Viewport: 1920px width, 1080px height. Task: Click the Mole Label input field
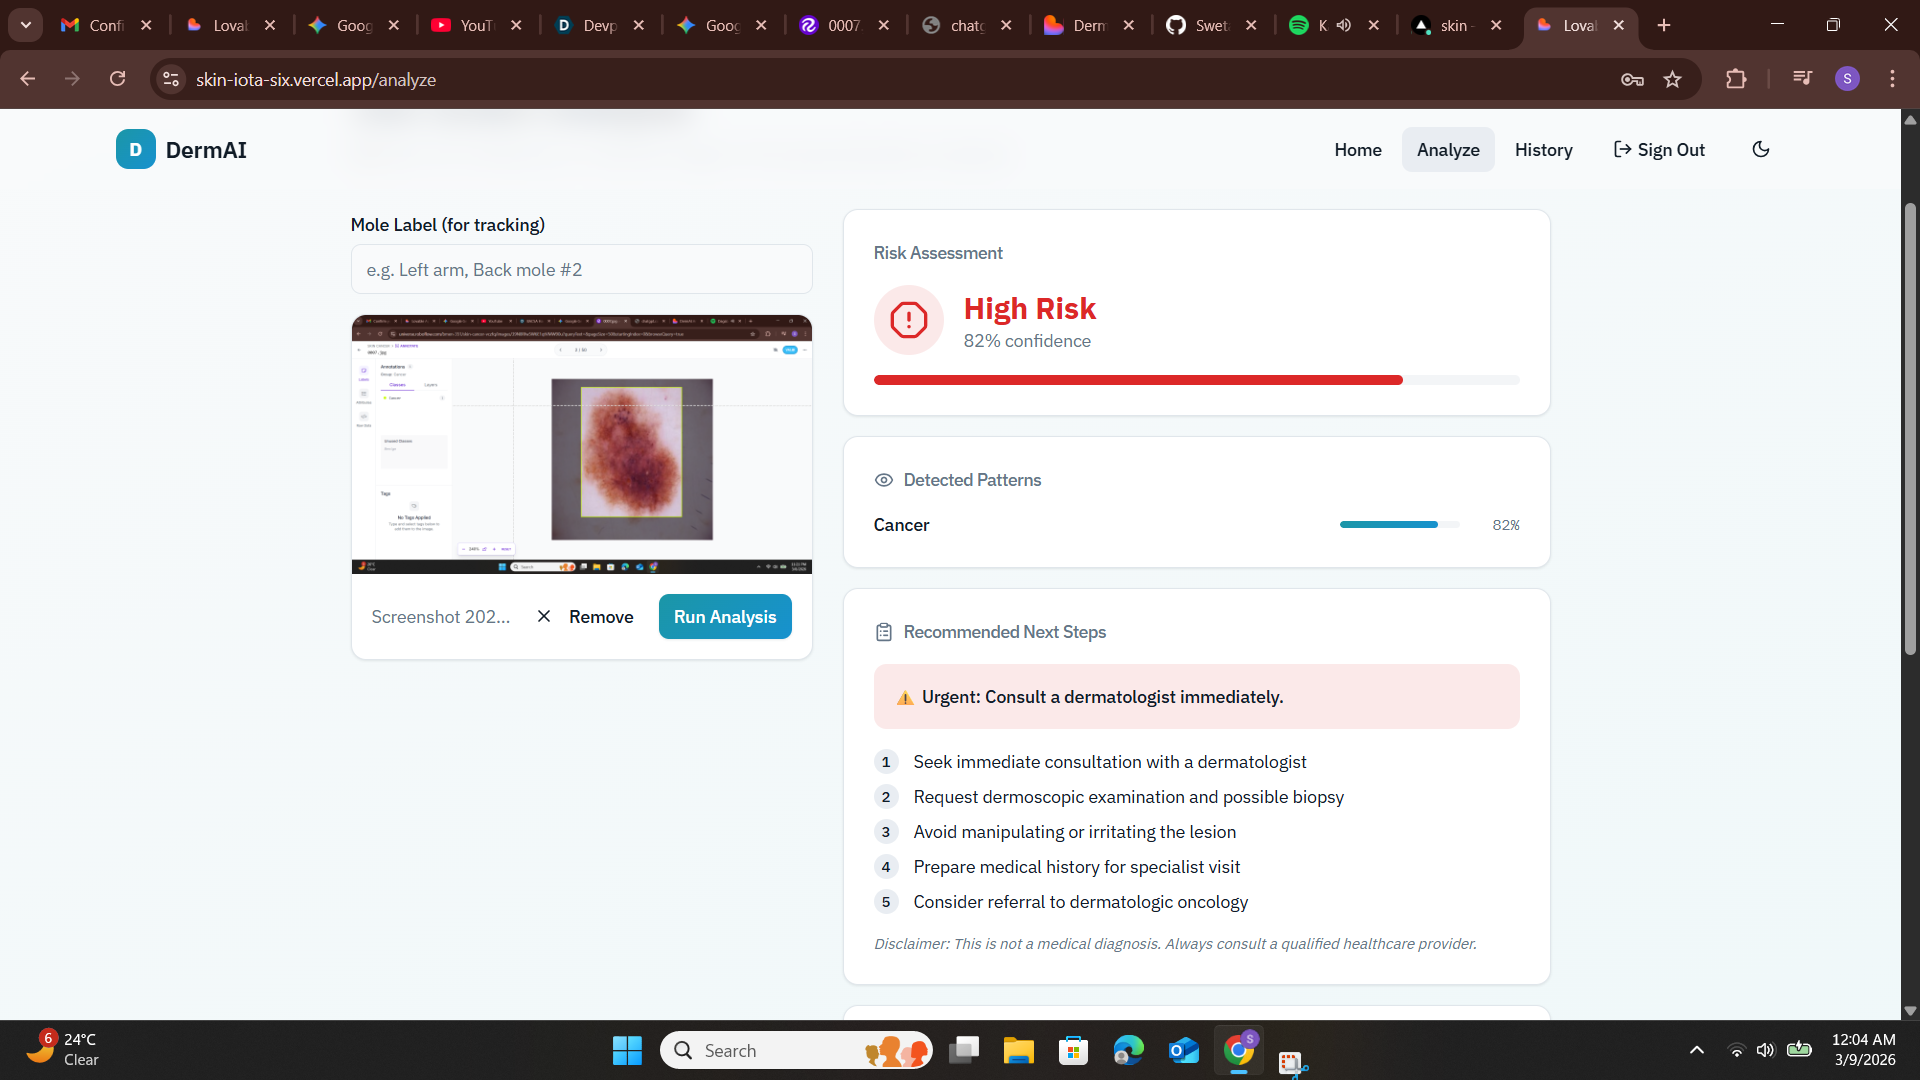coord(581,270)
